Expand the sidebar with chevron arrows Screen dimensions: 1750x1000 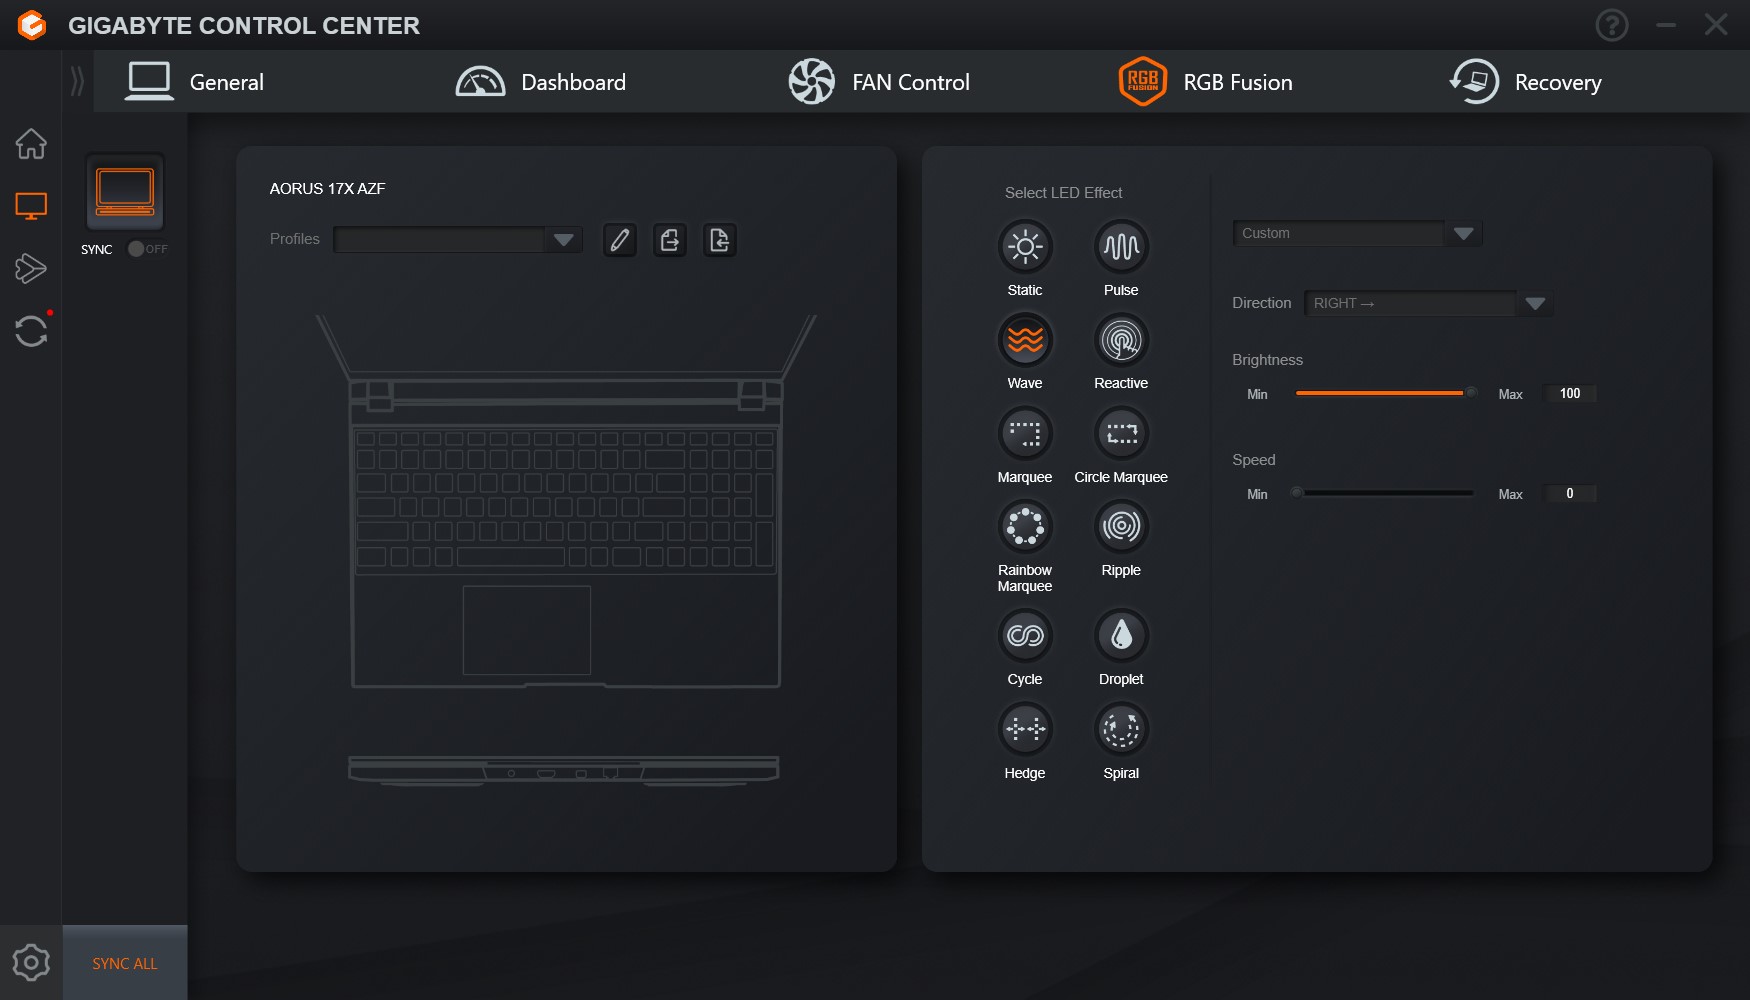[77, 81]
